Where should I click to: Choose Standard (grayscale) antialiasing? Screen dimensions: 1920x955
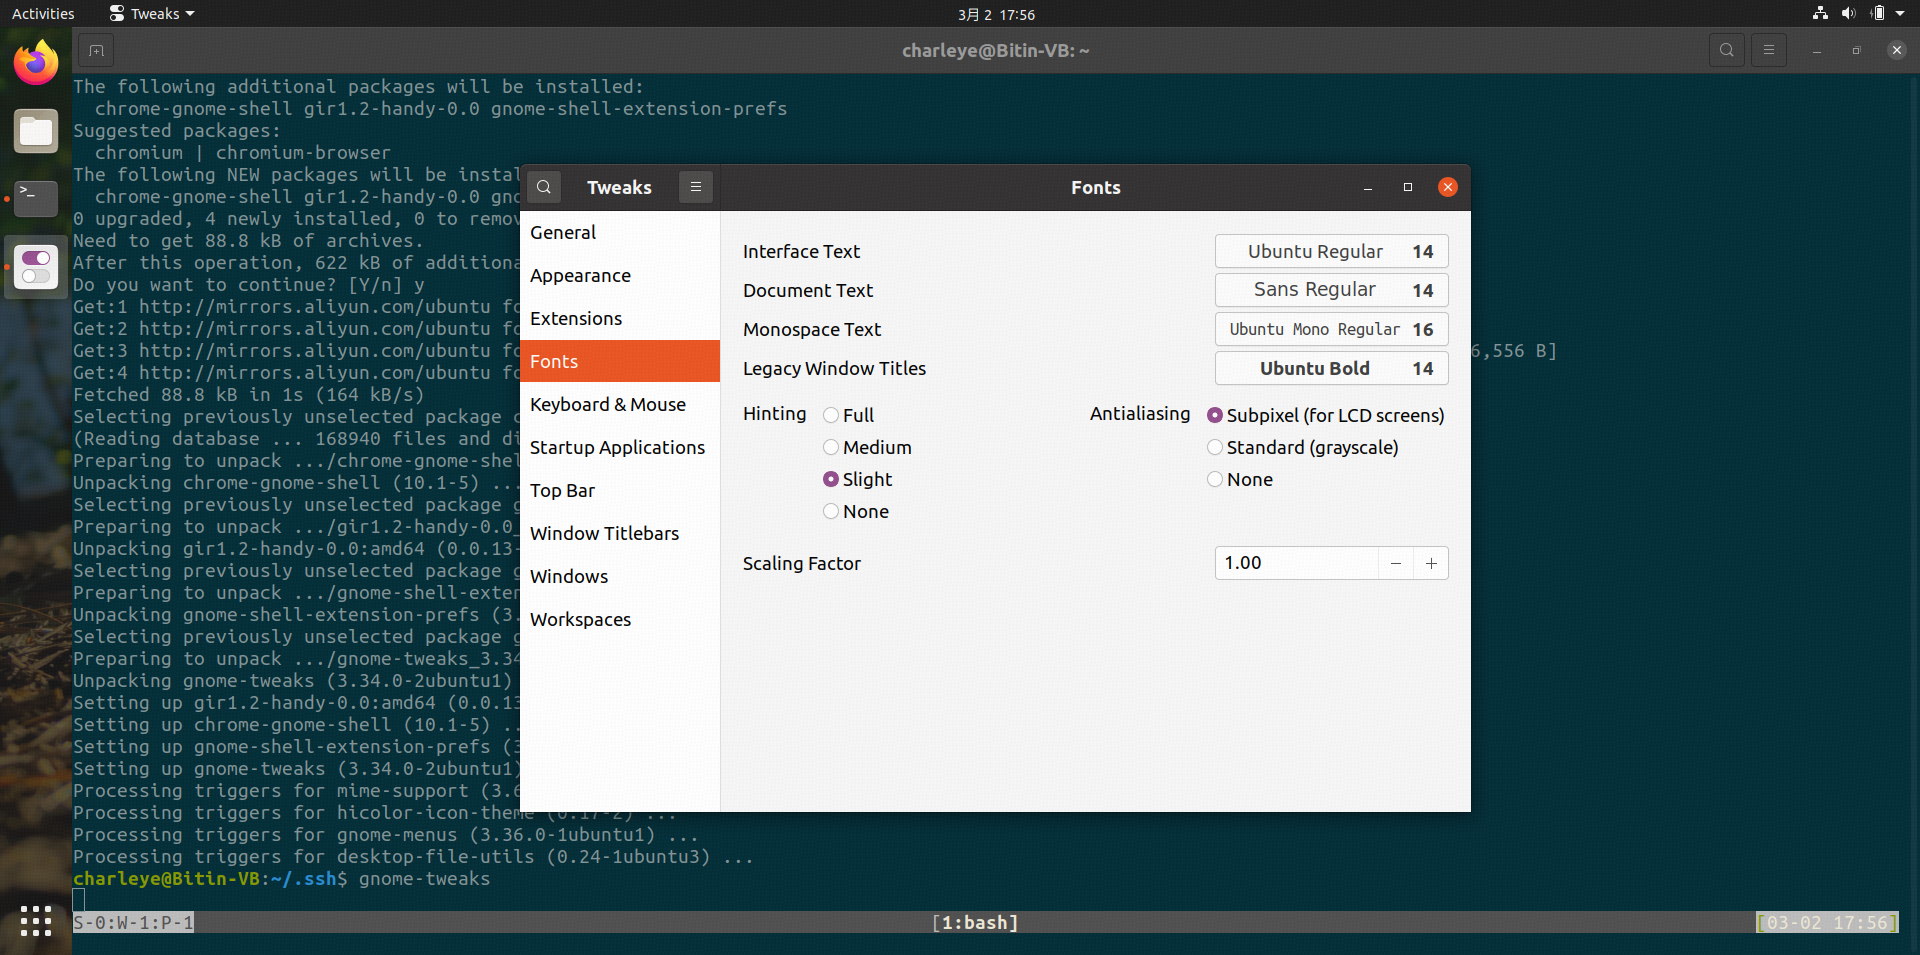point(1215,447)
